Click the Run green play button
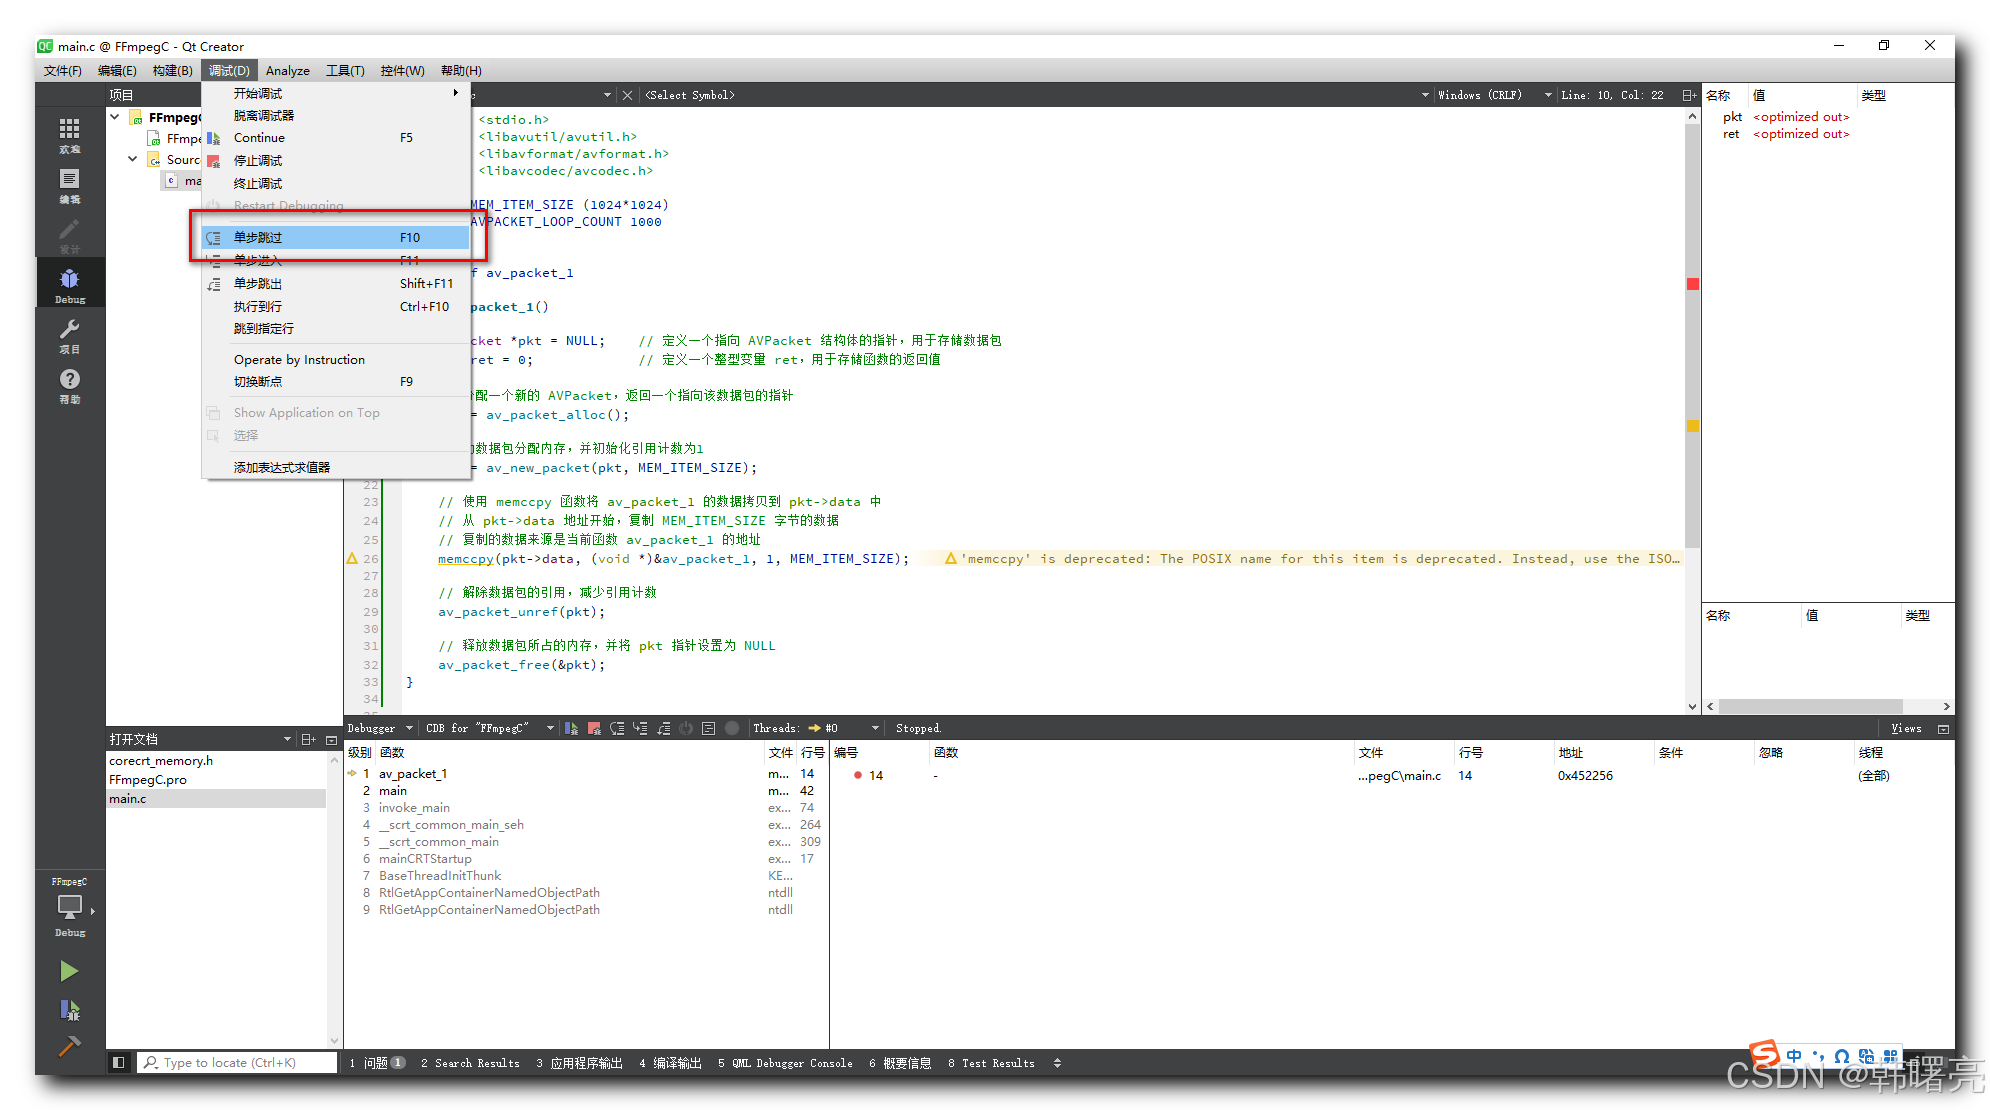Image resolution: width=1990 pixels, height=1110 pixels. pyautogui.click(x=69, y=970)
